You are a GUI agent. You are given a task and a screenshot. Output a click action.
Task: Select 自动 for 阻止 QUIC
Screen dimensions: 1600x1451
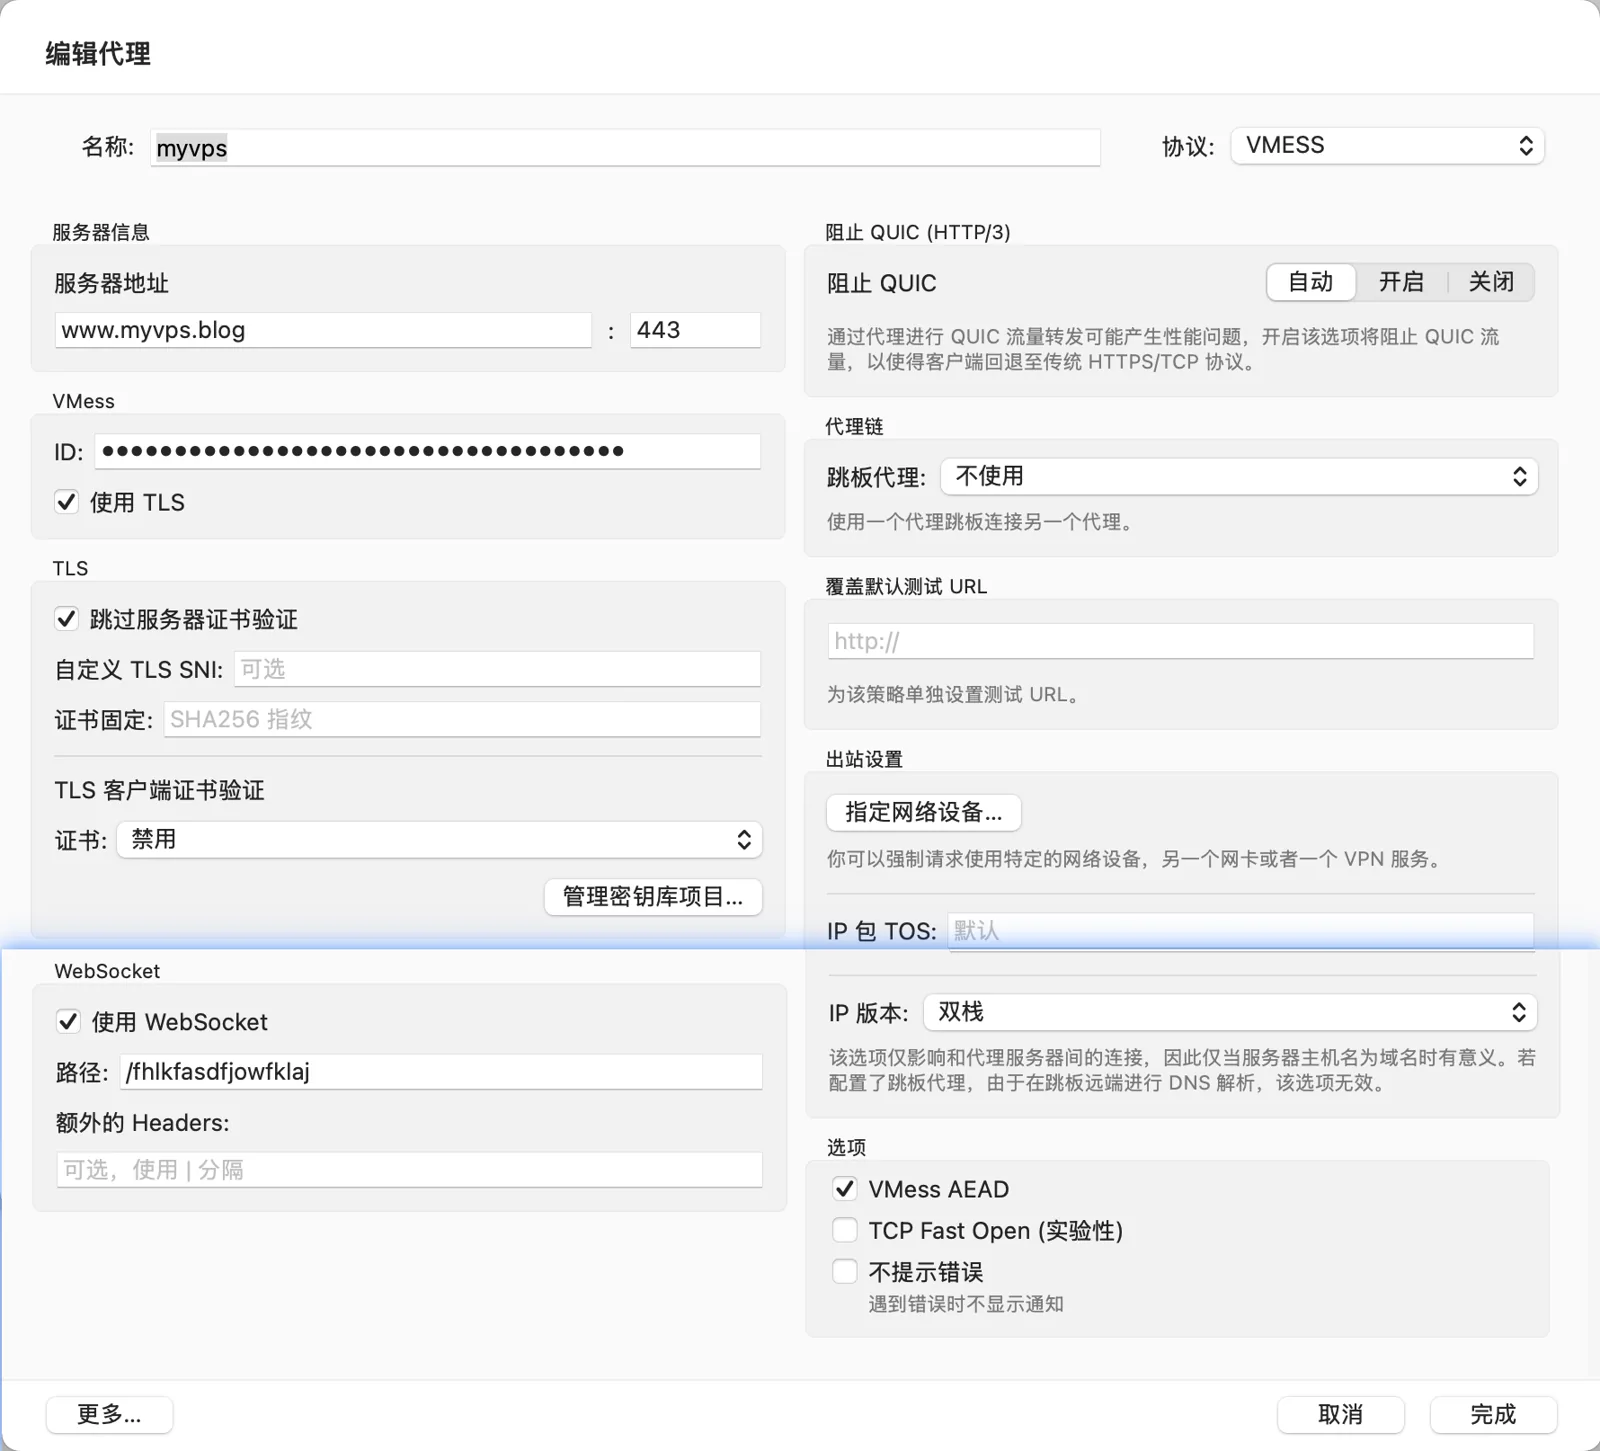point(1310,283)
